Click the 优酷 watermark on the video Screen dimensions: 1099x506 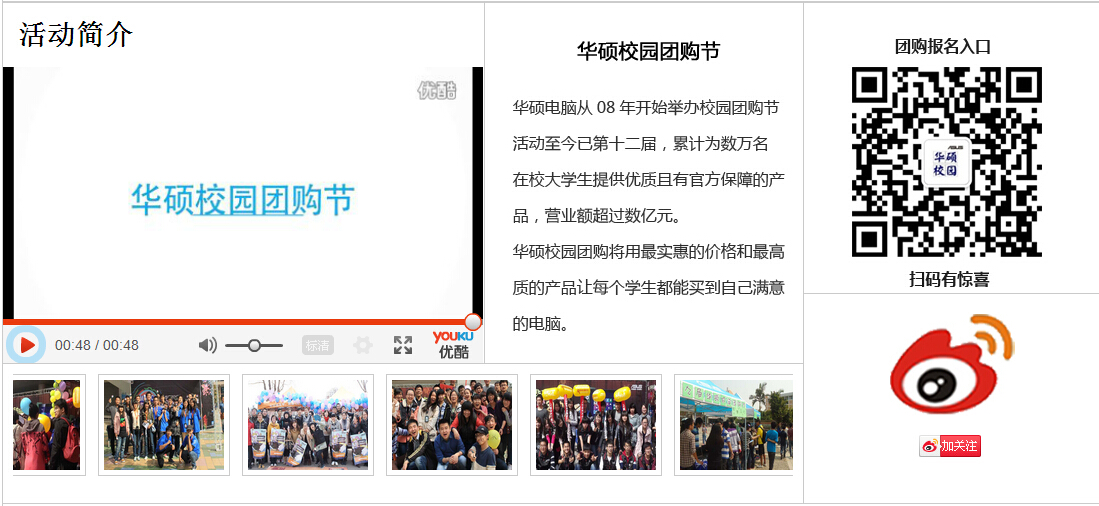coord(437,90)
